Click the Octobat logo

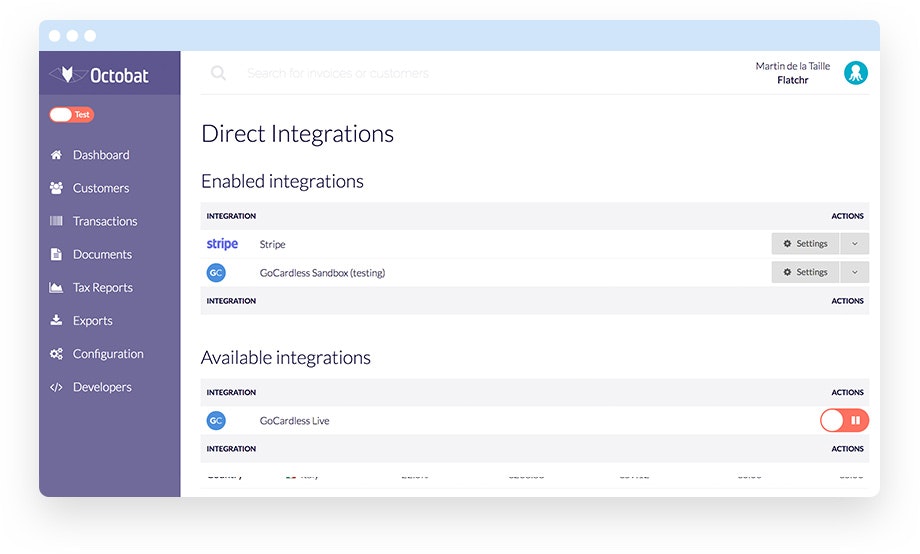[x=99, y=75]
